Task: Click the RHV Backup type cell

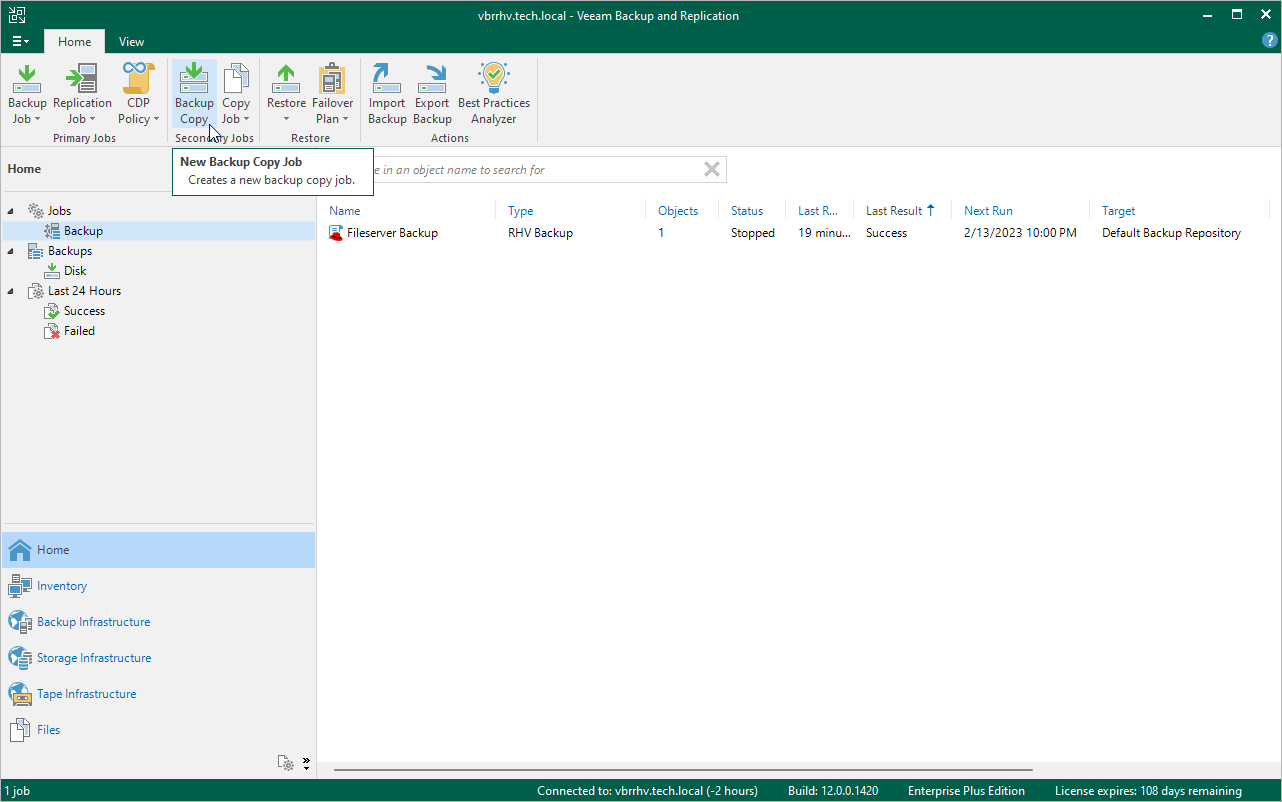Action: click(x=540, y=233)
